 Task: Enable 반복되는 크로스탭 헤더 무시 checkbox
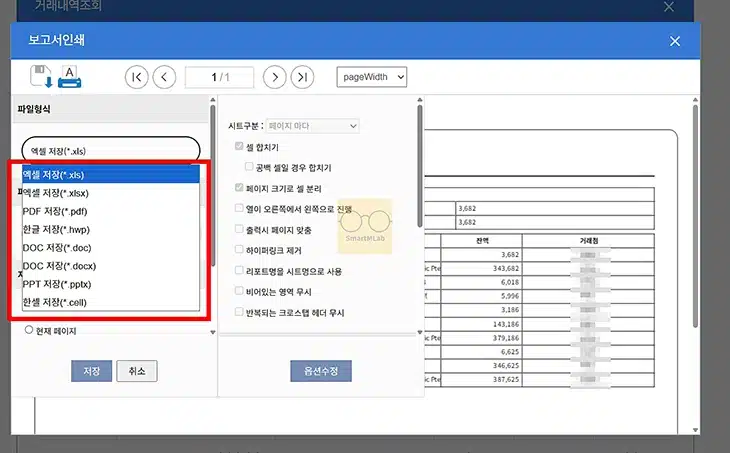[x=239, y=311]
